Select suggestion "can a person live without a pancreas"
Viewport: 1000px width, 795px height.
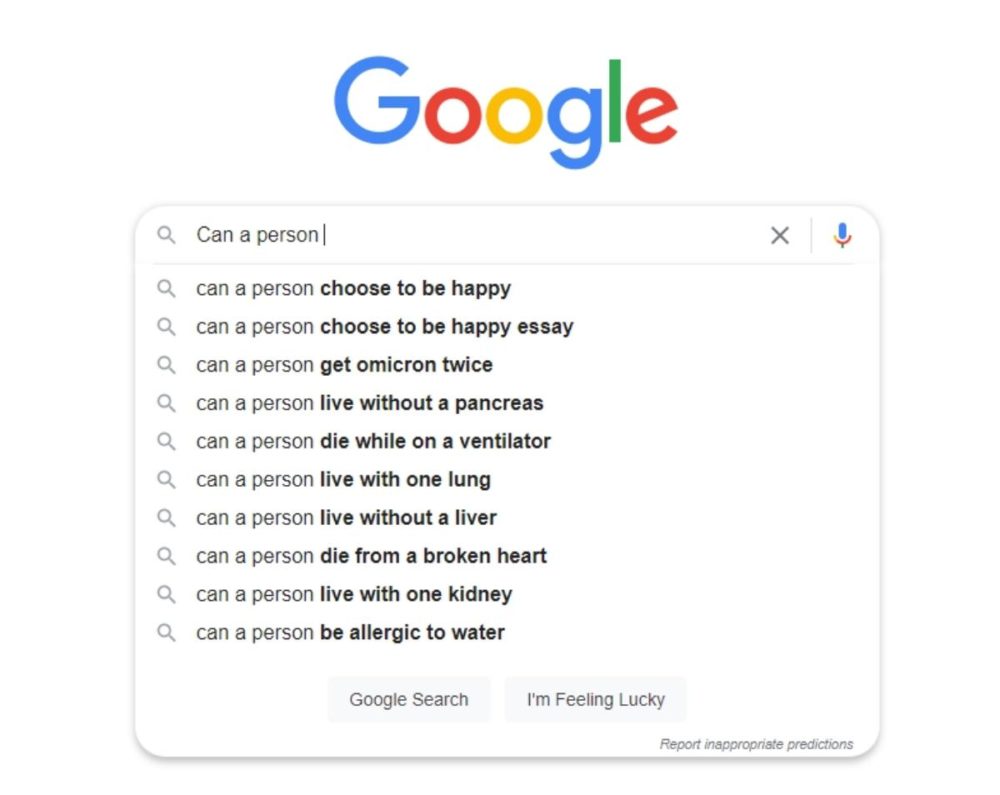pos(370,403)
